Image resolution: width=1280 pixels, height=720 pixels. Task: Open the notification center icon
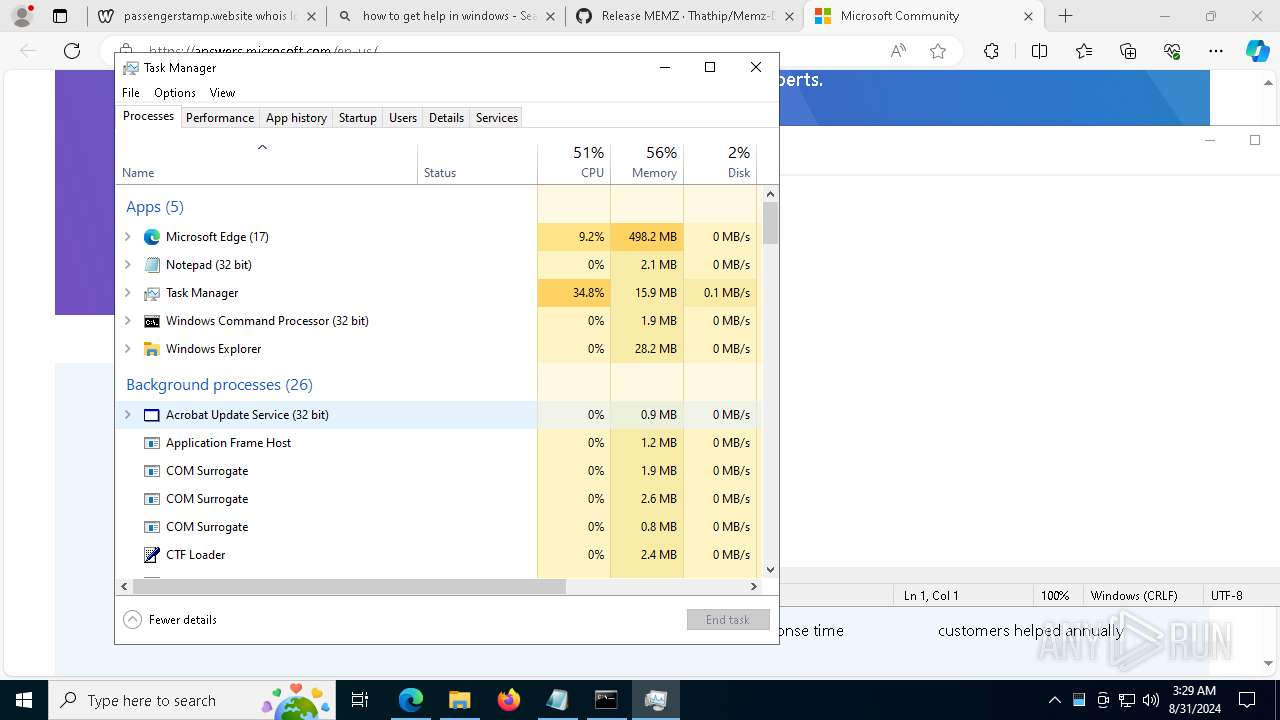1247,700
